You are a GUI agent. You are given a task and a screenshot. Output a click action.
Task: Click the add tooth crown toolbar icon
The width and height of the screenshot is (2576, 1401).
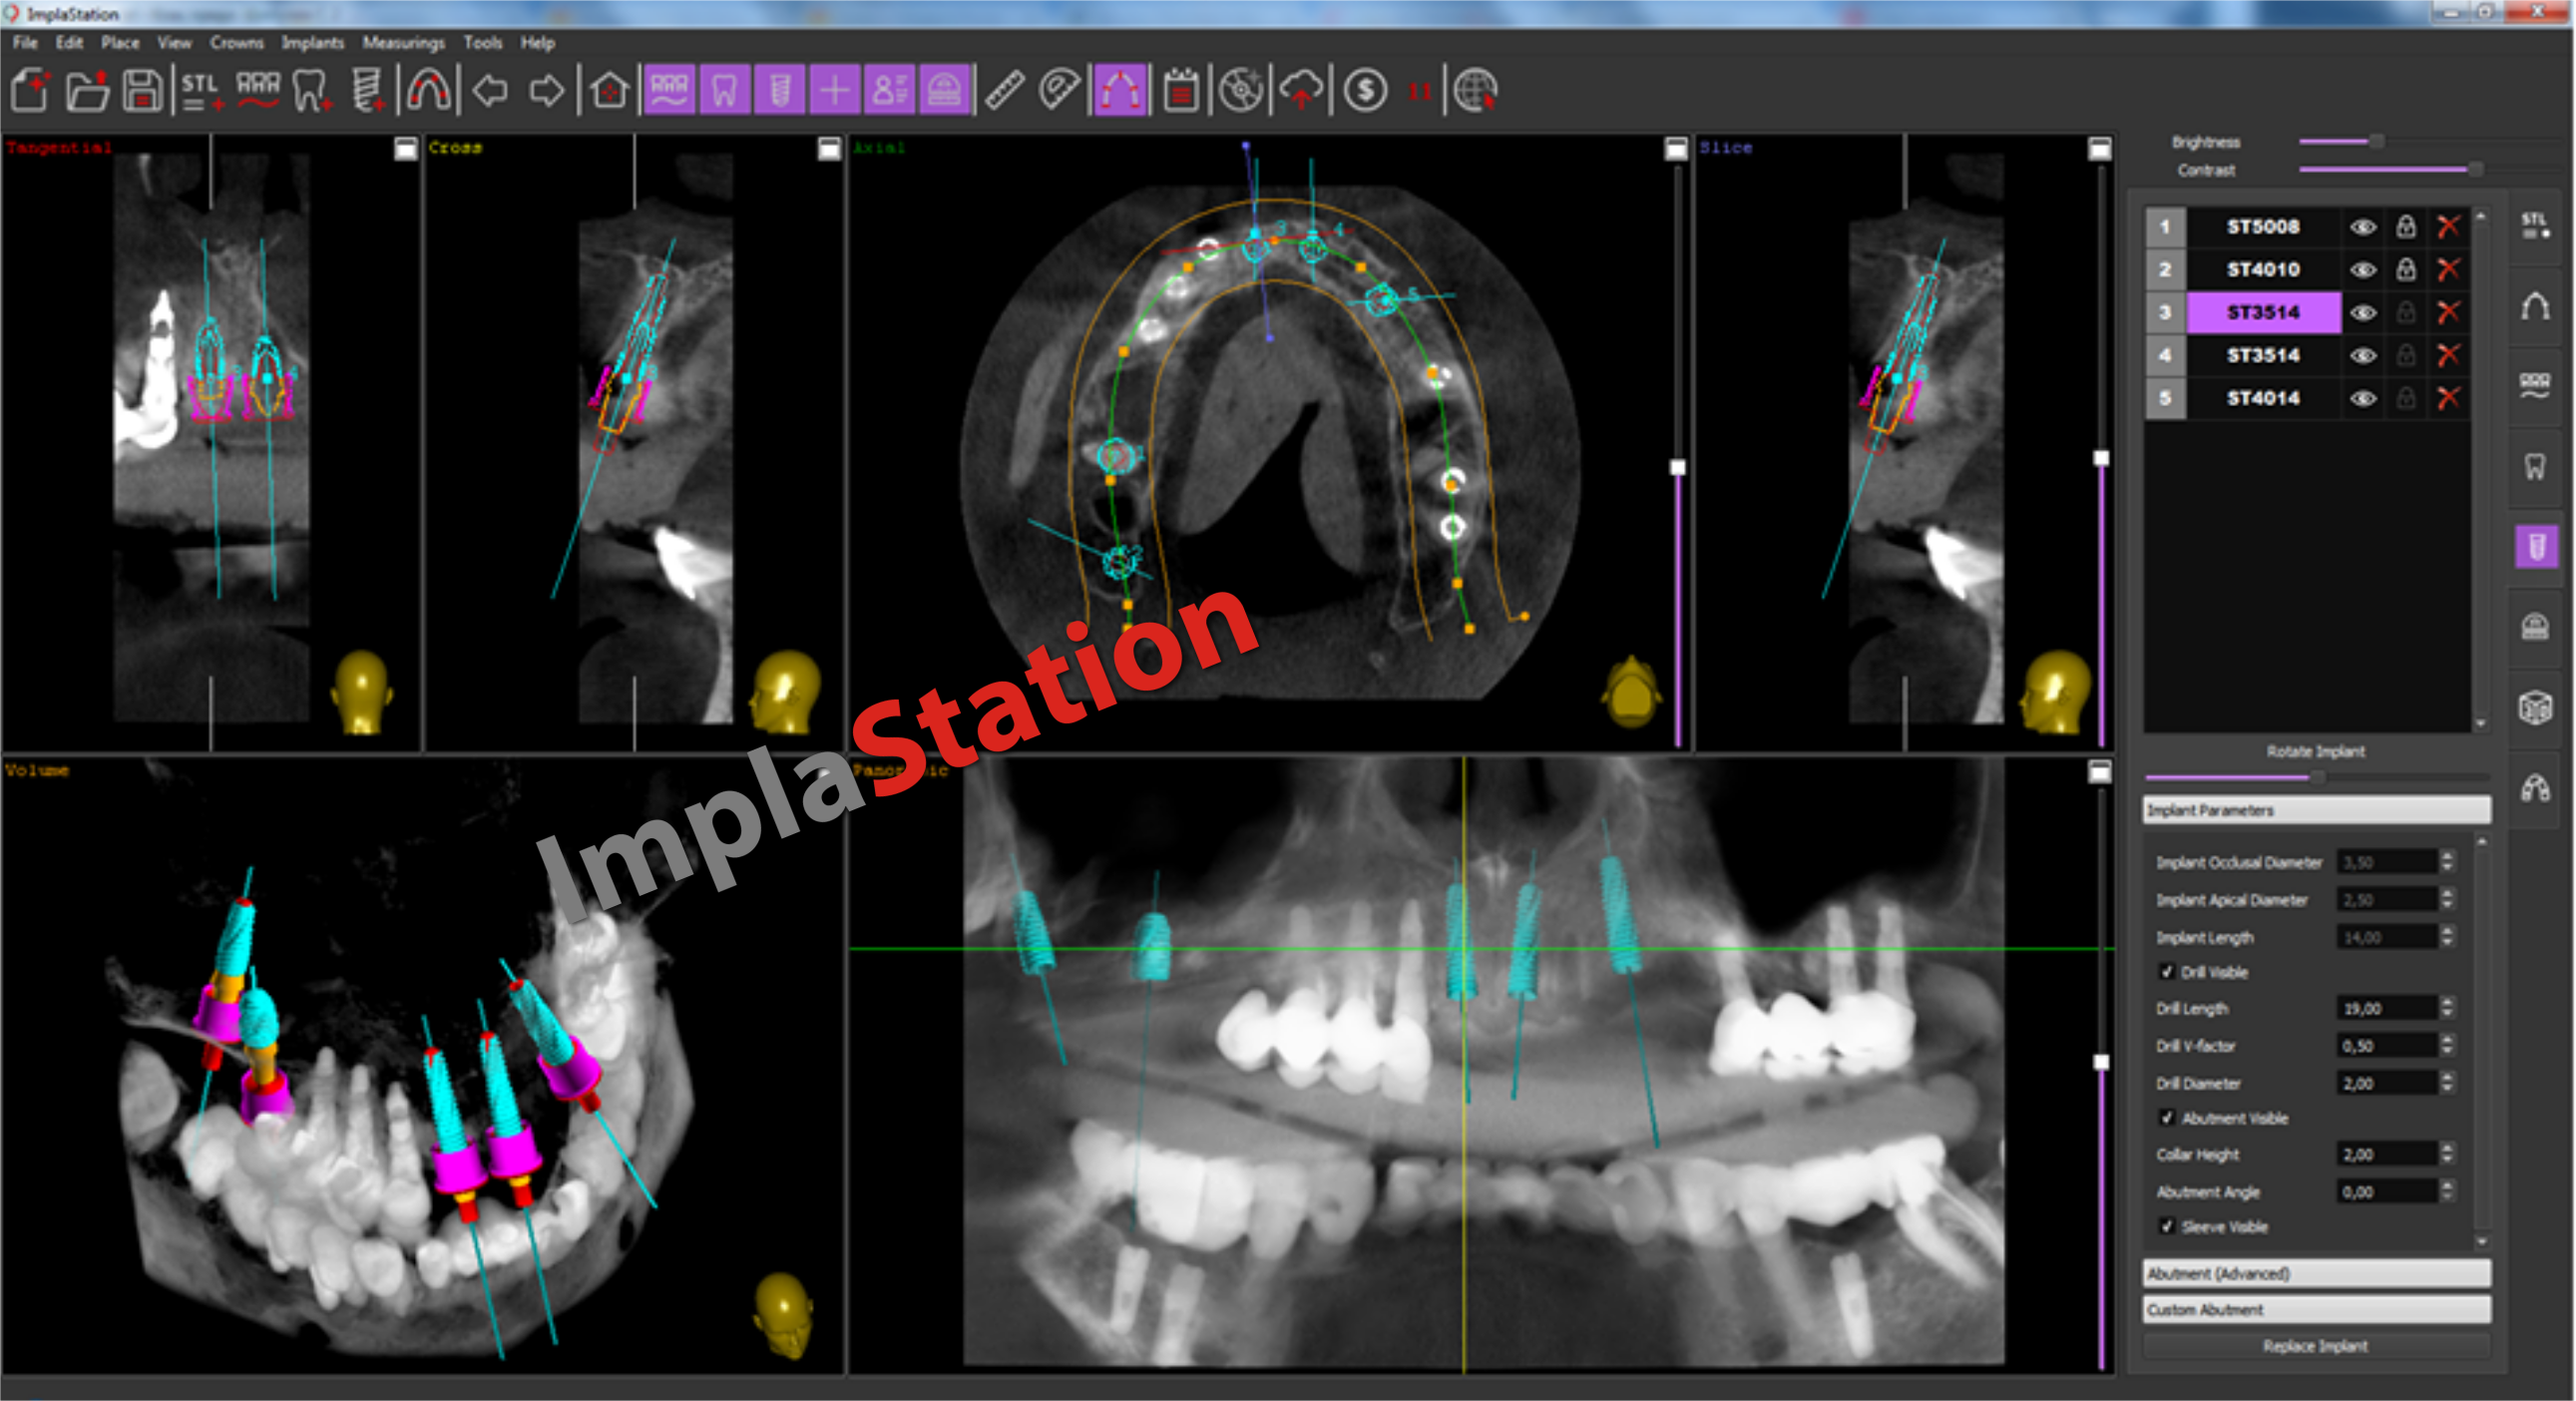pyautogui.click(x=313, y=90)
